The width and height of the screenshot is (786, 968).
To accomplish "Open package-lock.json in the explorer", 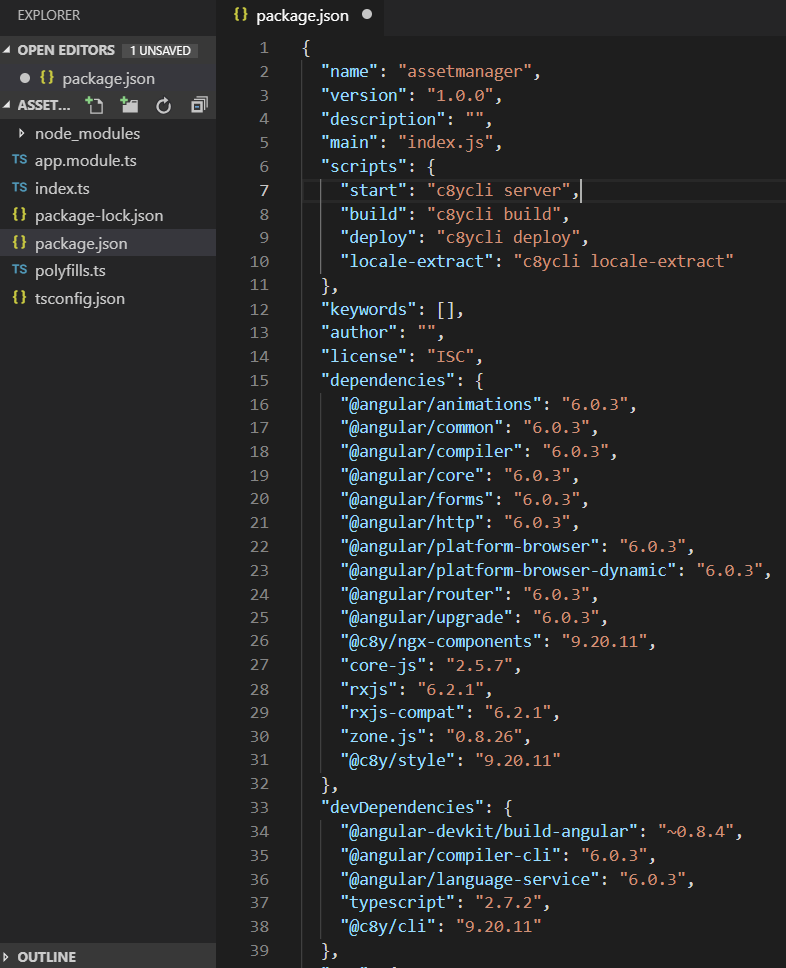I will pos(98,215).
